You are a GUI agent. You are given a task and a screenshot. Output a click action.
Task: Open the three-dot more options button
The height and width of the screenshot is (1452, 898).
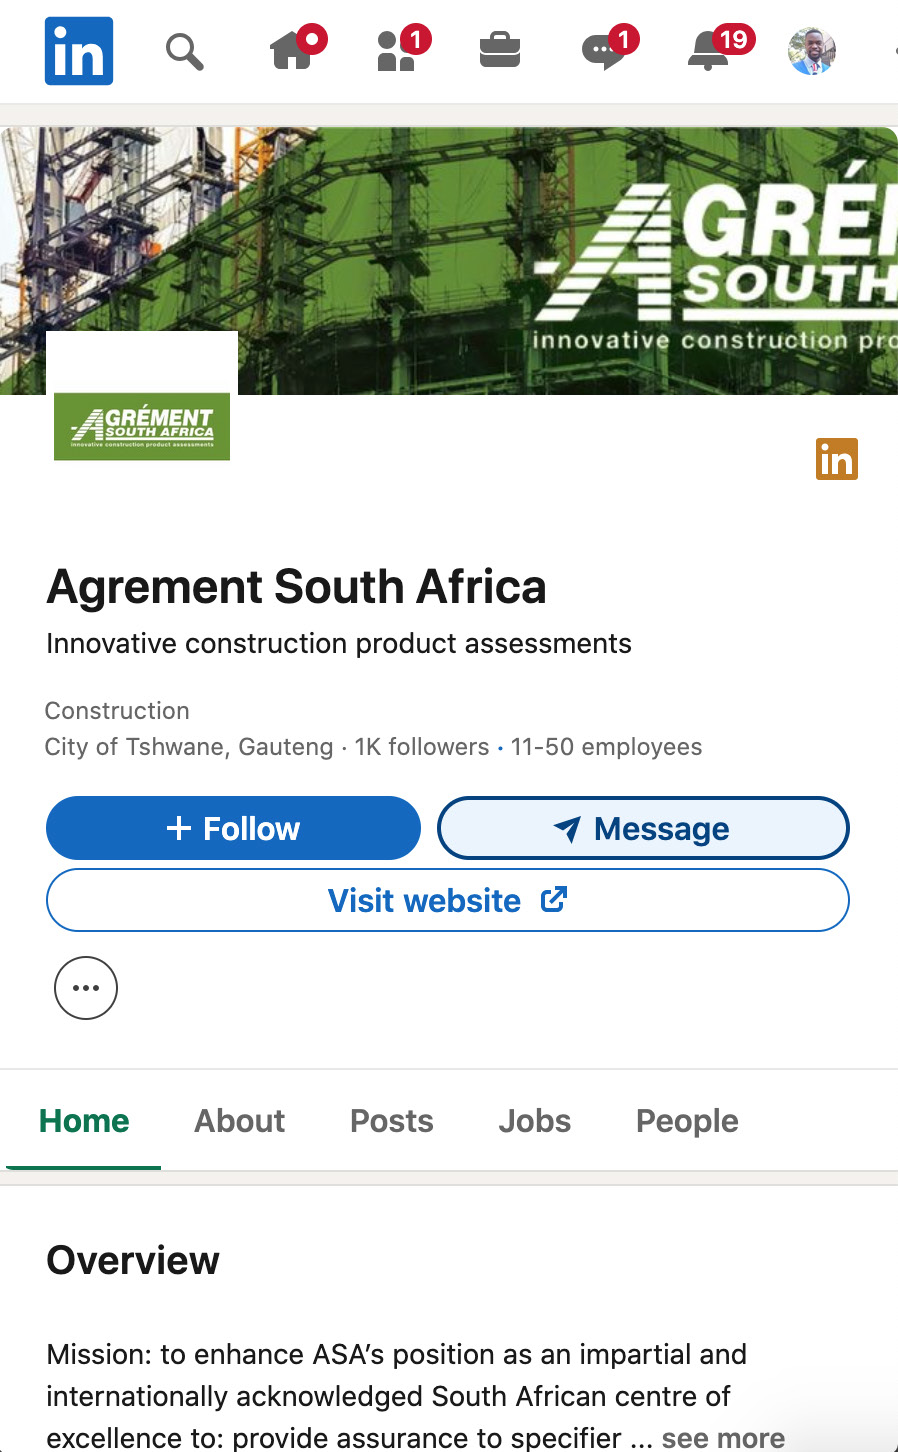[x=86, y=988]
